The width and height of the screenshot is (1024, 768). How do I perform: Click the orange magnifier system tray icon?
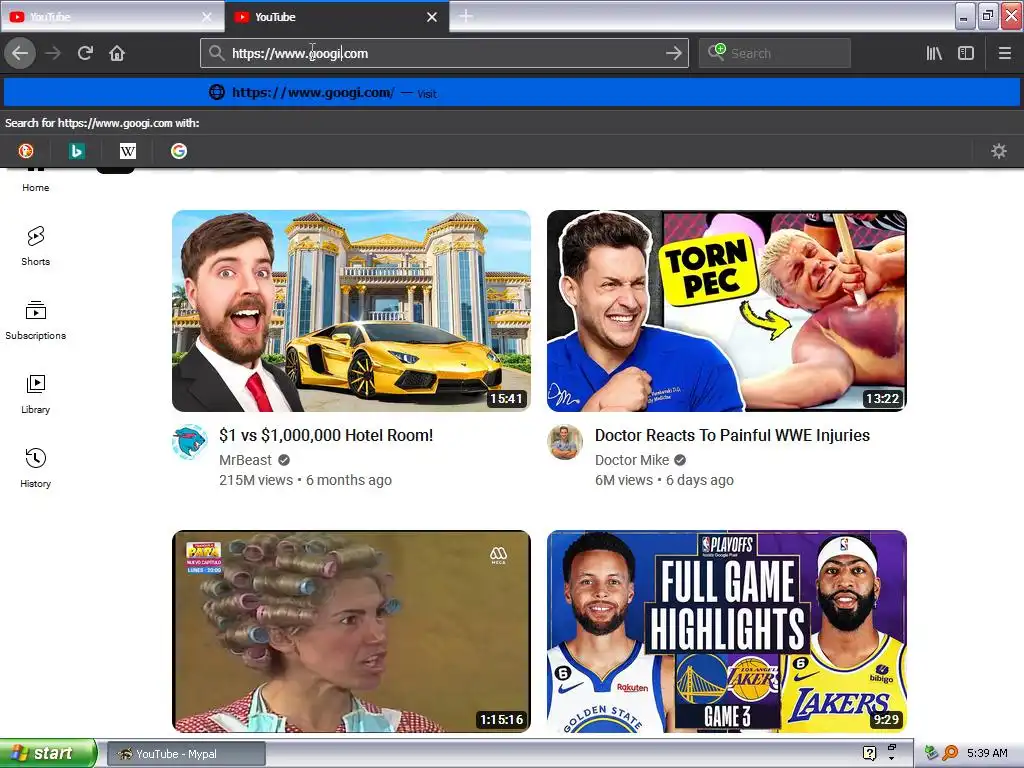950,753
